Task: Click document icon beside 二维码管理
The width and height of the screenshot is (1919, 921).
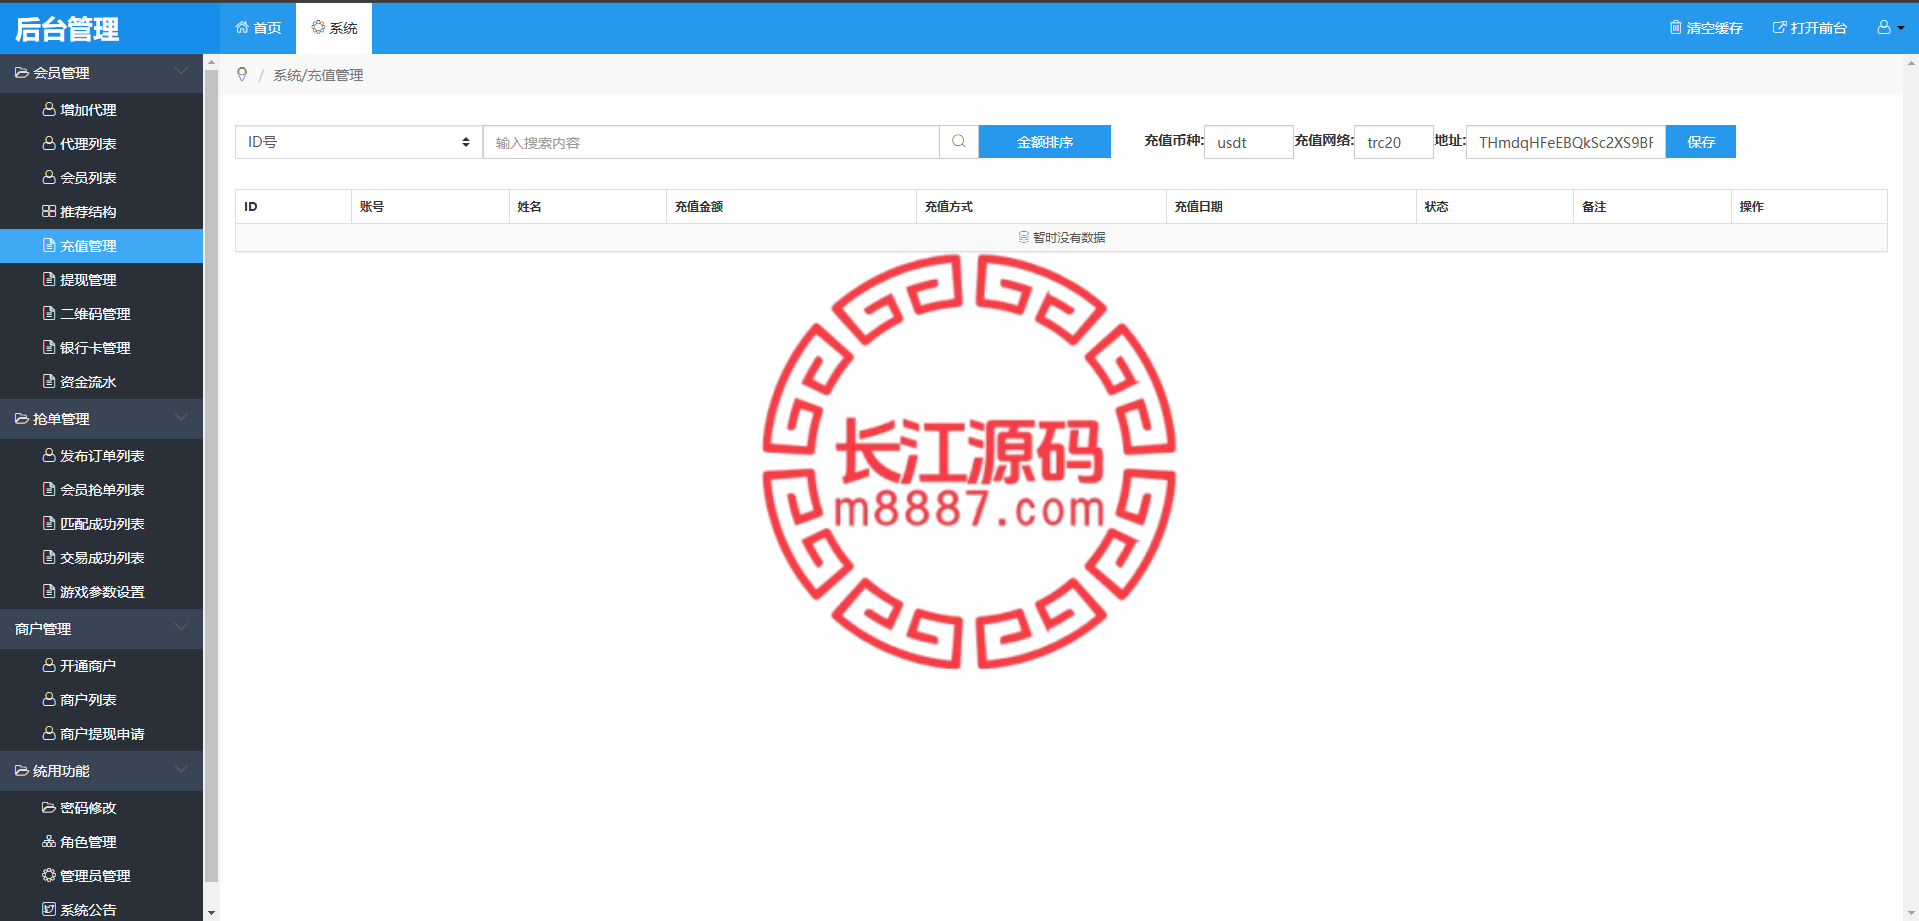Action: tap(49, 313)
